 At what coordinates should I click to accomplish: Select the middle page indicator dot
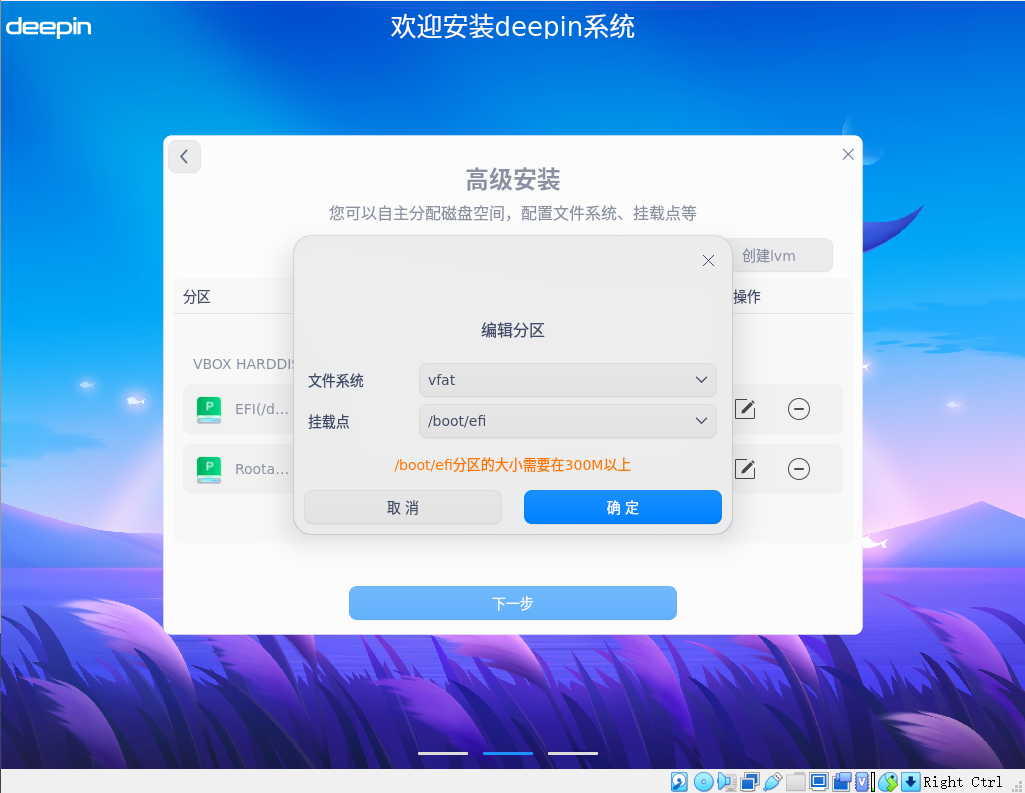pos(507,753)
